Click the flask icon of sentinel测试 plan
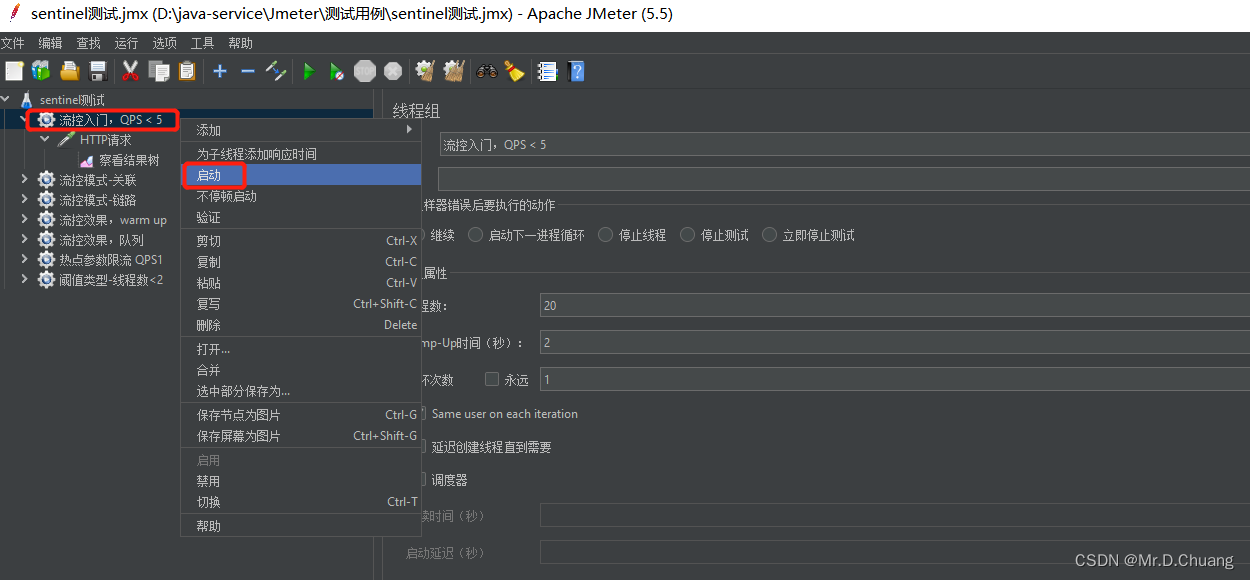Image resolution: width=1250 pixels, height=580 pixels. coord(27,100)
